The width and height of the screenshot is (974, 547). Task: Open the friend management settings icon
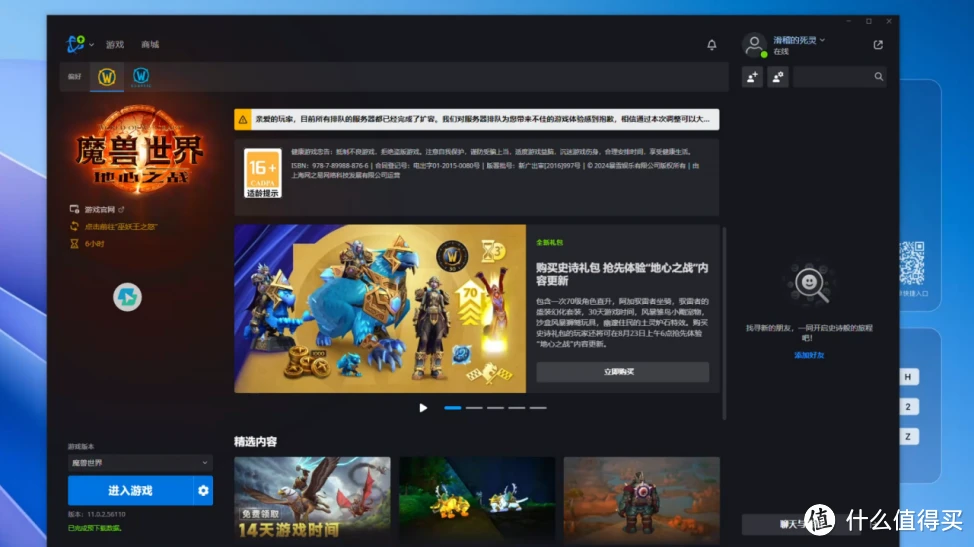pos(778,77)
